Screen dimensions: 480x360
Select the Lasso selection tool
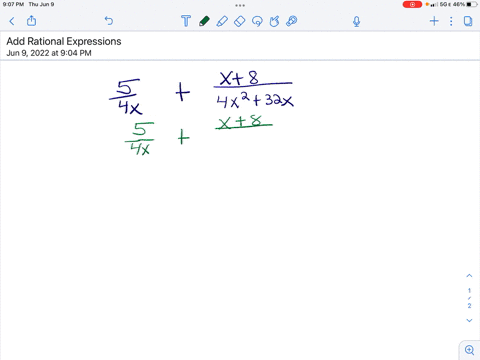point(257,21)
